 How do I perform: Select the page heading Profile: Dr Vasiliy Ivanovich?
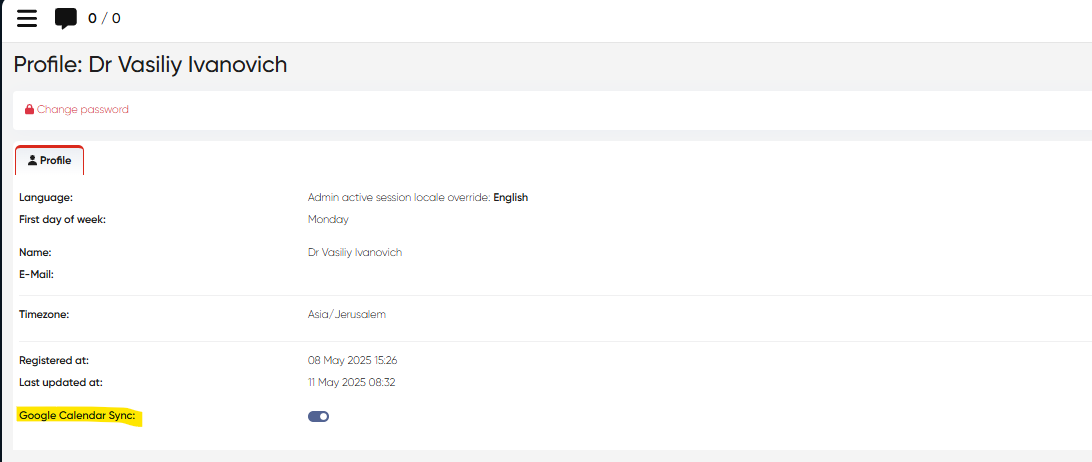[x=150, y=65]
